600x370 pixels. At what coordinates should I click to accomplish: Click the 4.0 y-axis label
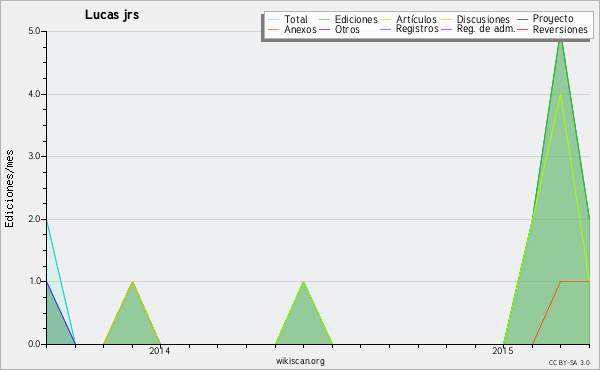pos(34,94)
